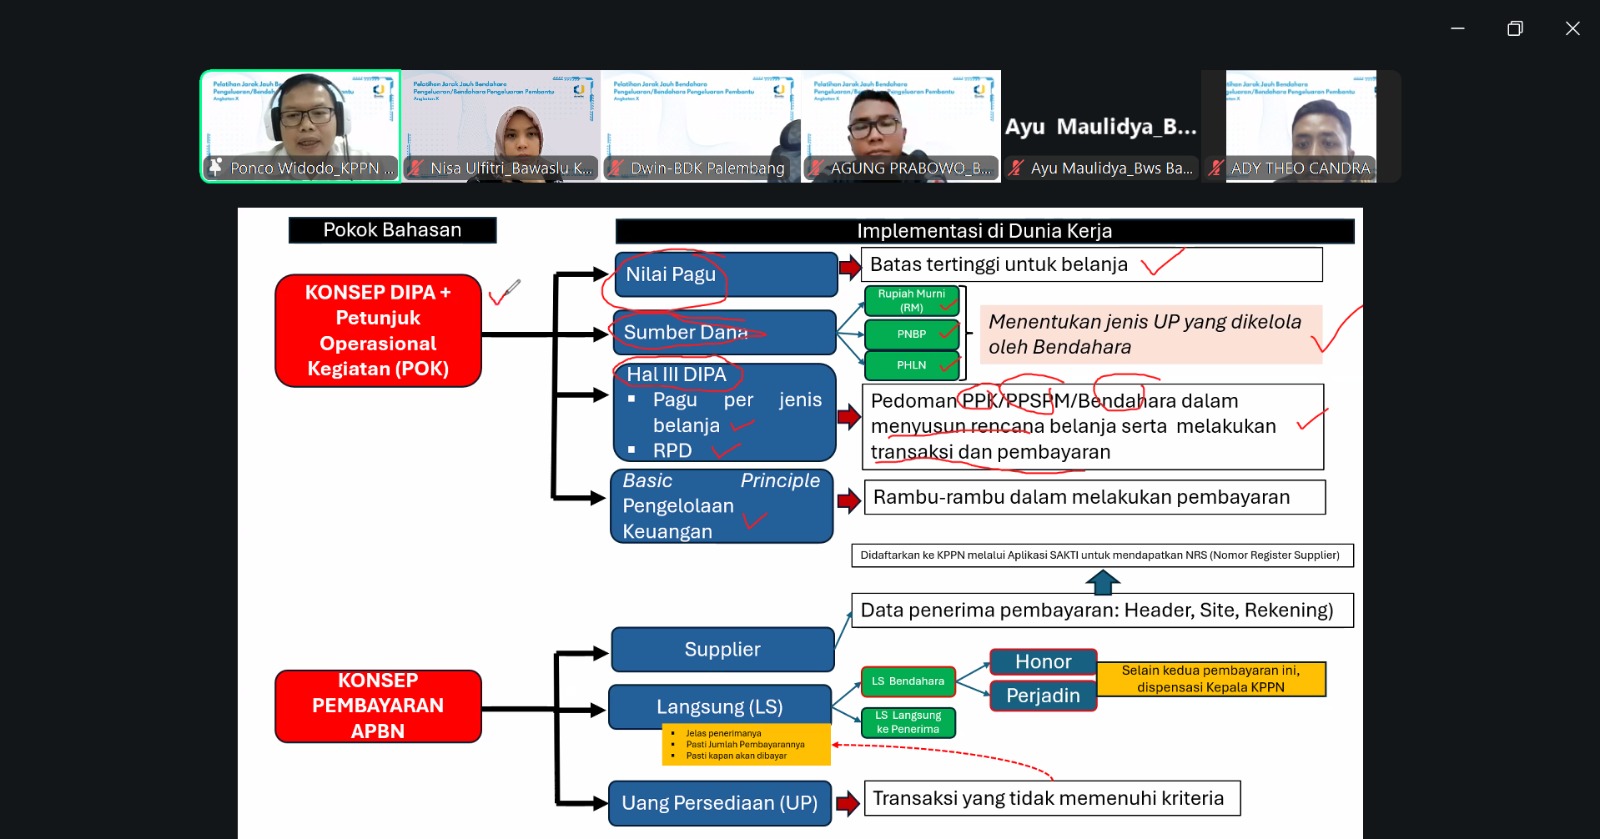The width and height of the screenshot is (1600, 839).
Task: Minimize the meeting window
Action: [1458, 28]
